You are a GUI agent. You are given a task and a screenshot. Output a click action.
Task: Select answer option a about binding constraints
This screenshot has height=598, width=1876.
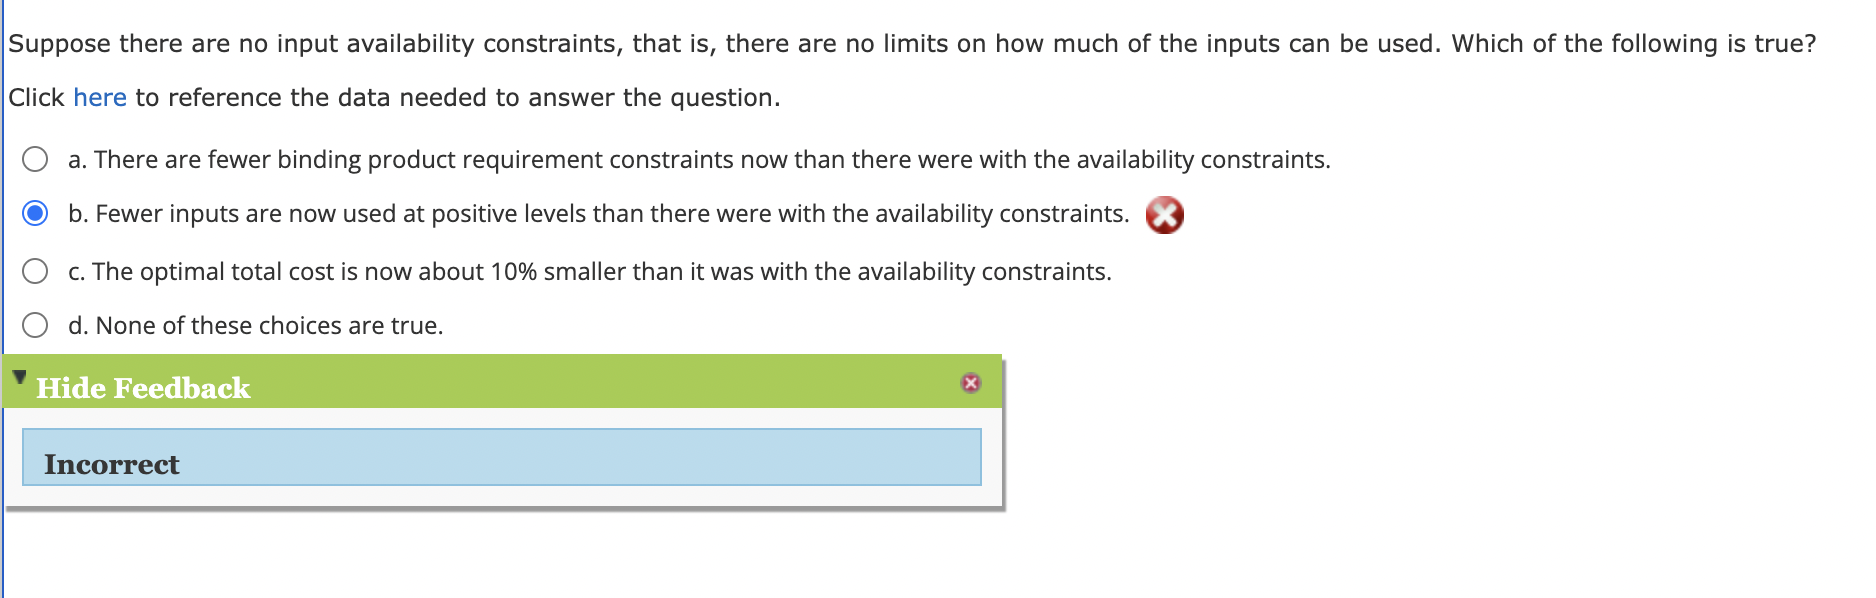[36, 157]
